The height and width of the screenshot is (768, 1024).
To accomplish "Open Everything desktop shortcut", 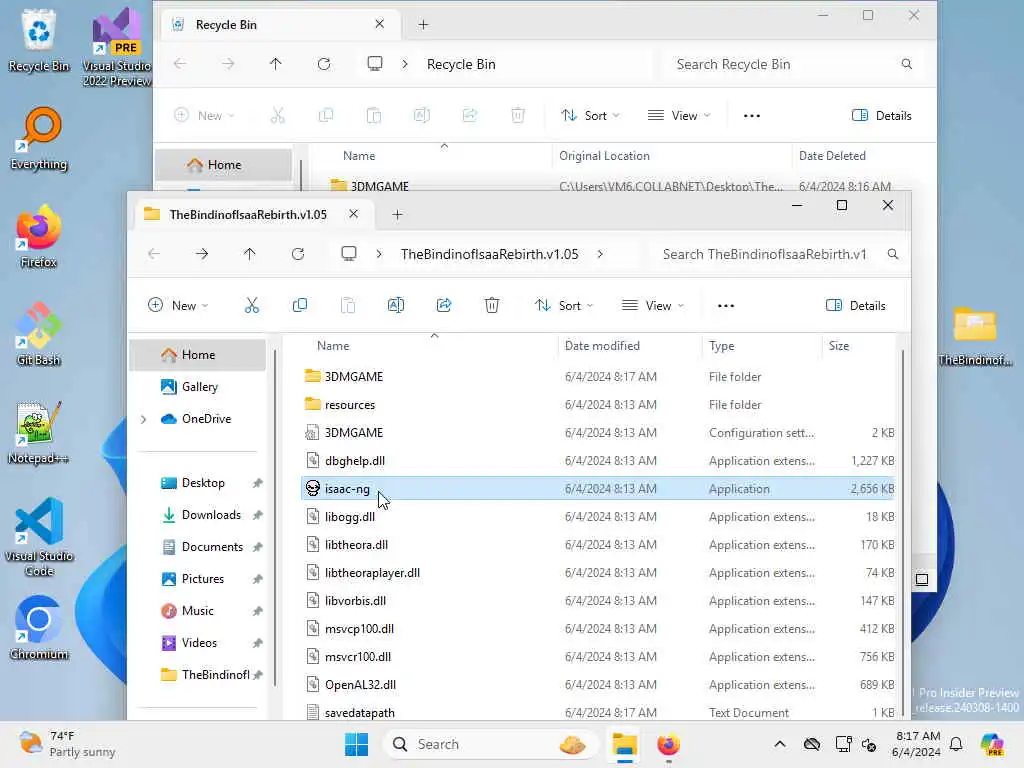I will (x=39, y=138).
